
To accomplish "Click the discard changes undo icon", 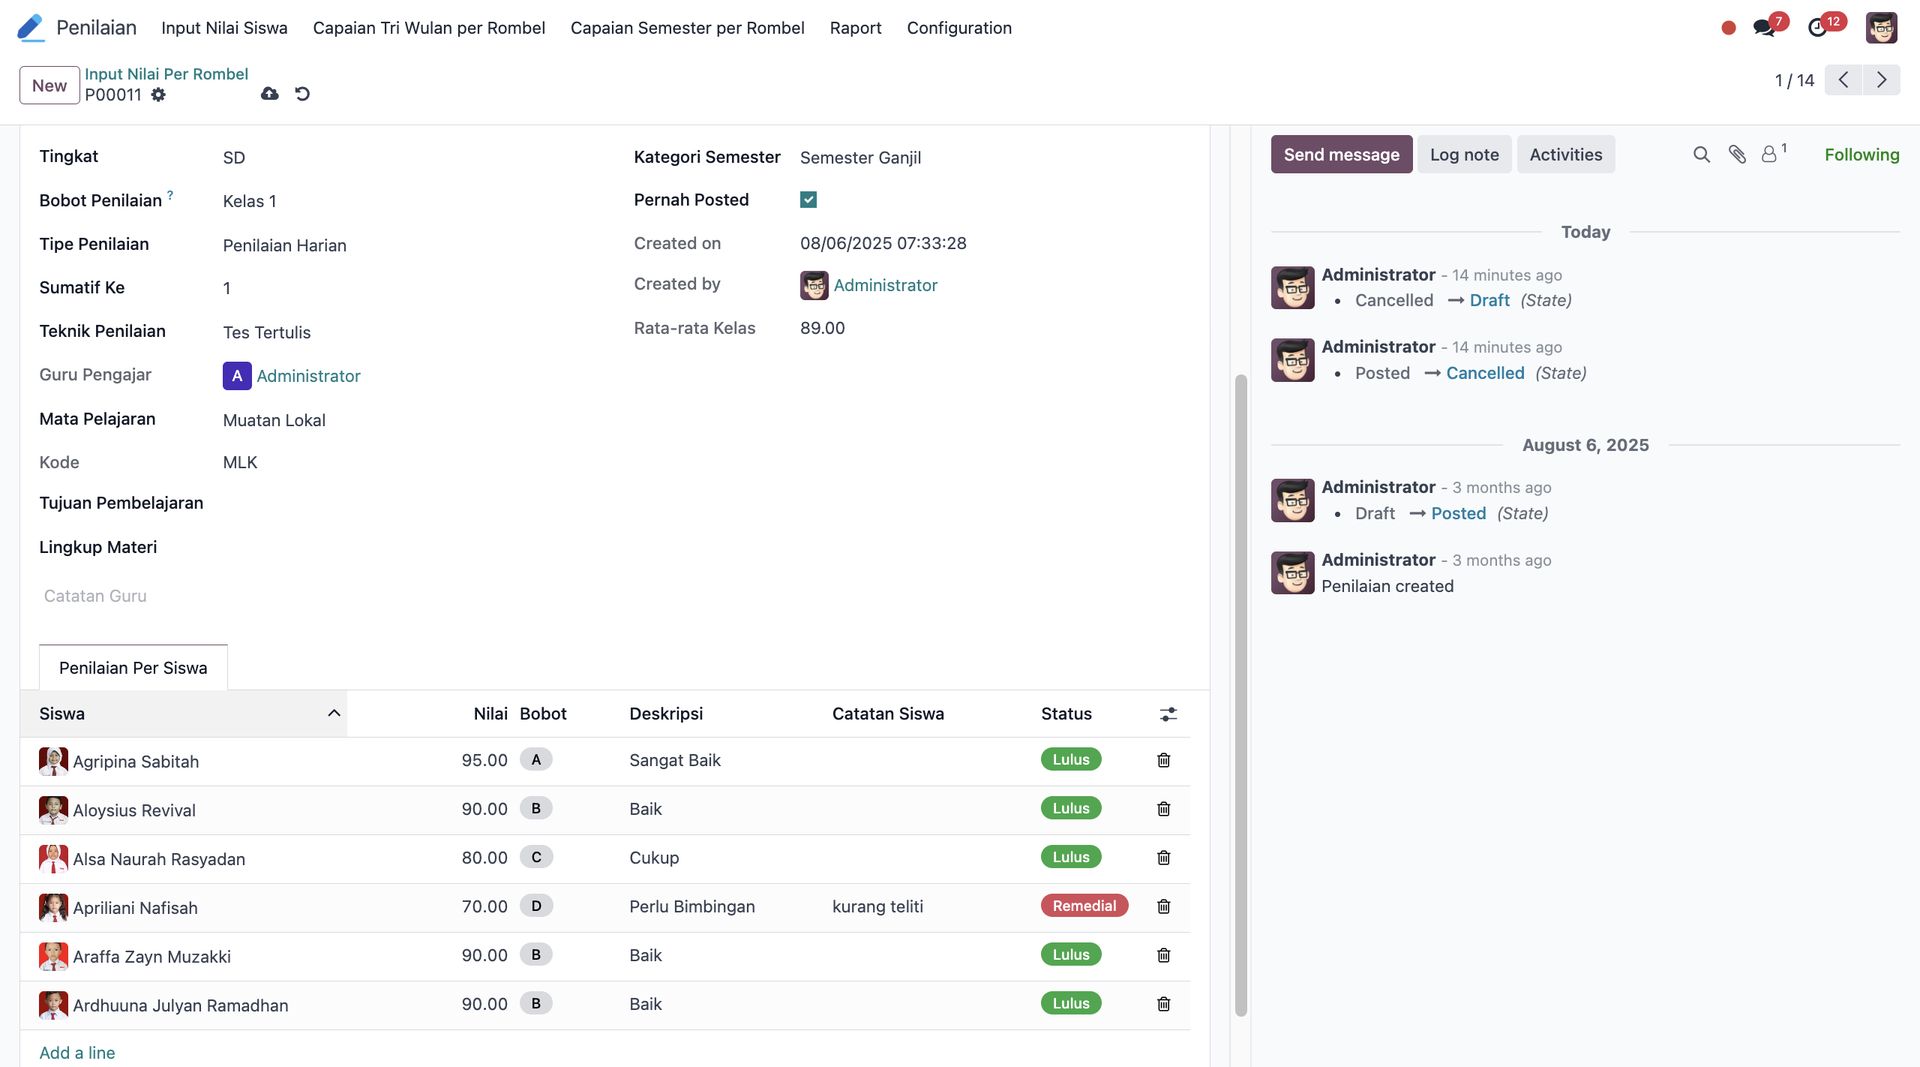I will tap(302, 94).
